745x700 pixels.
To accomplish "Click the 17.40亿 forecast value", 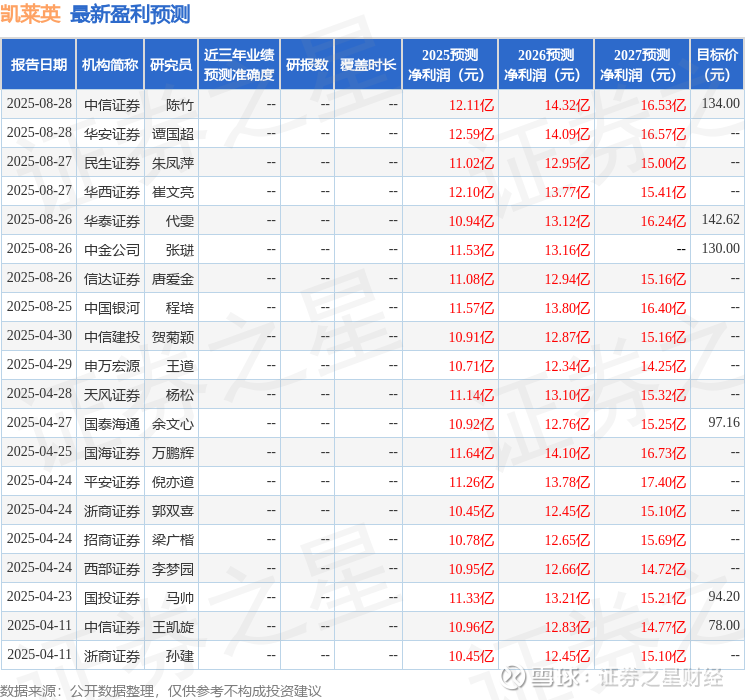I will pos(663,482).
